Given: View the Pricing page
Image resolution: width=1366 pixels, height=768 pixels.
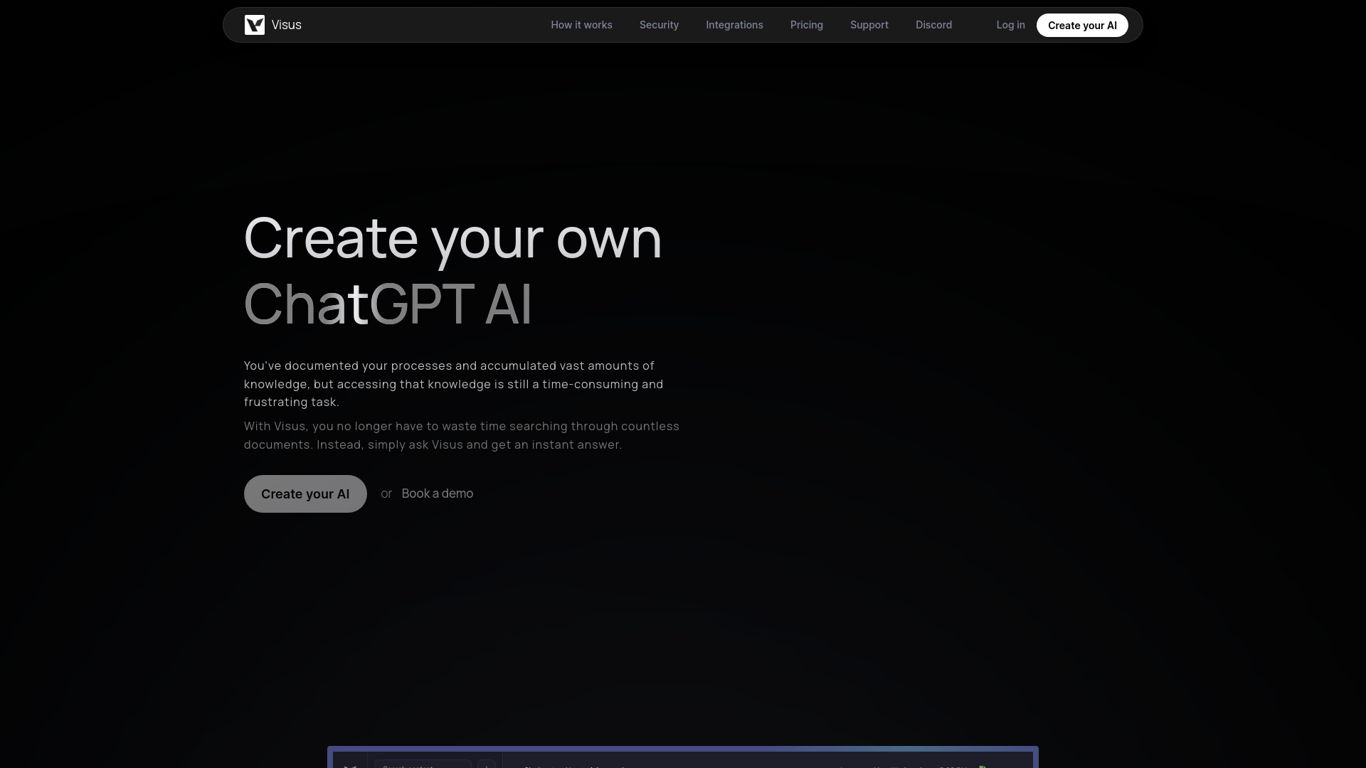Looking at the screenshot, I should click(806, 25).
